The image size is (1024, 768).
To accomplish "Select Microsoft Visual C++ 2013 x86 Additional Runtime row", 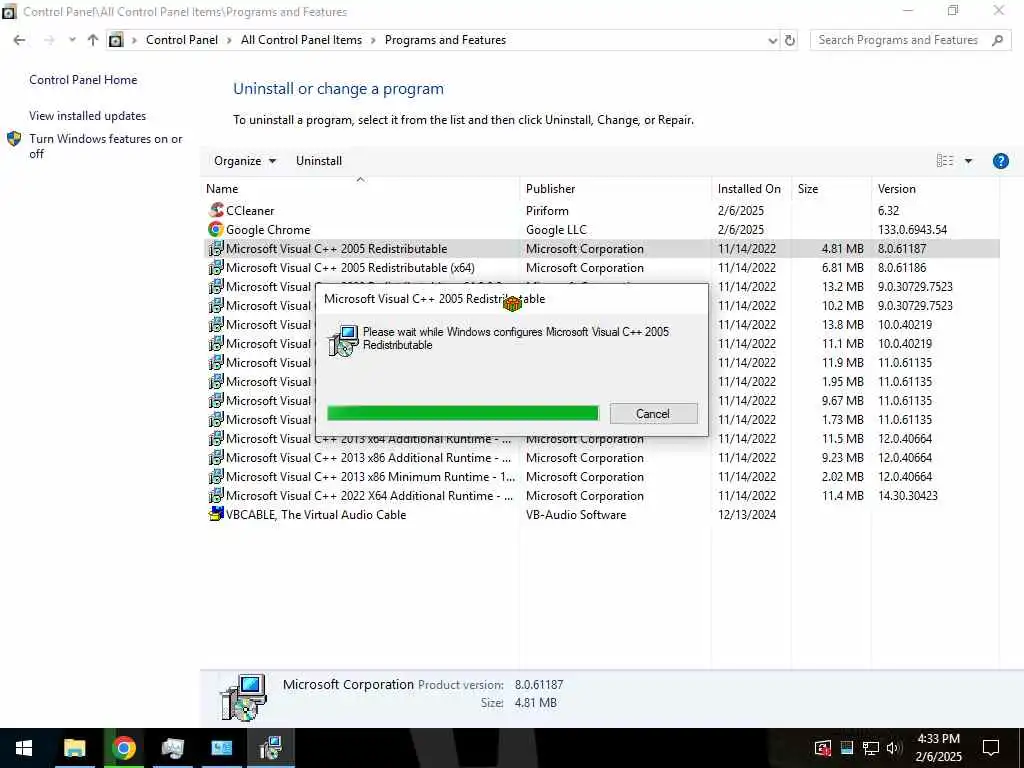I will click(x=601, y=457).
